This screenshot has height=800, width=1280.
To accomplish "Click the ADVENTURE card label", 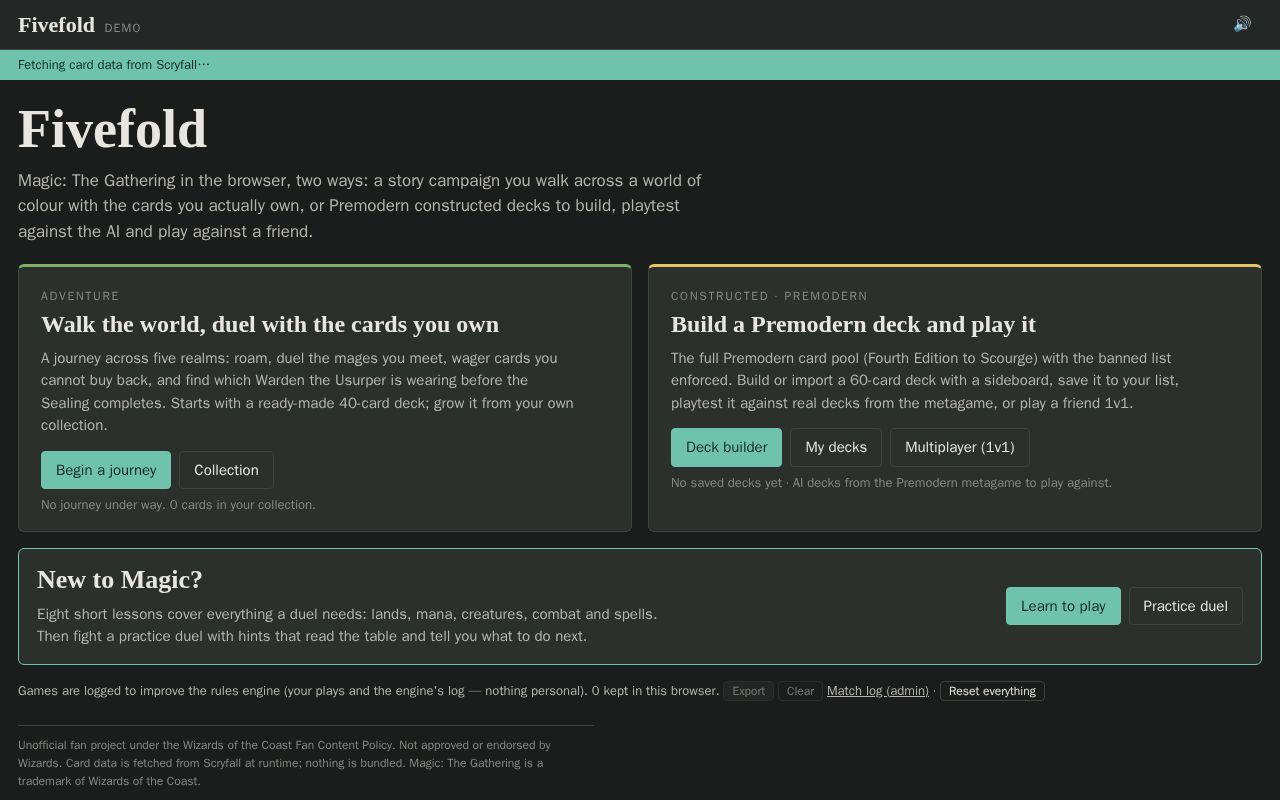I will pos(80,296).
